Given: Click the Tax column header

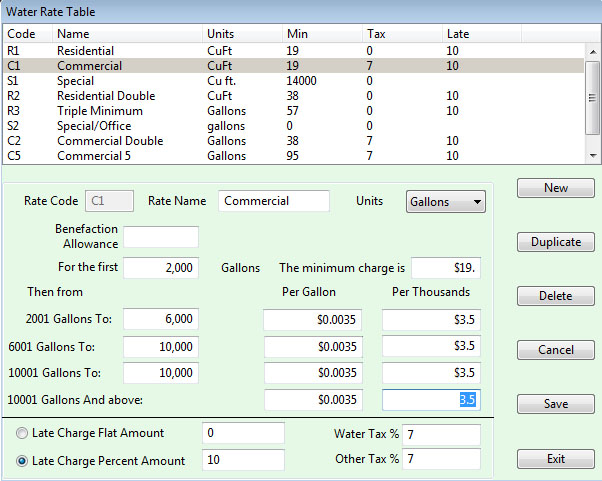Looking at the screenshot, I should (x=402, y=34).
